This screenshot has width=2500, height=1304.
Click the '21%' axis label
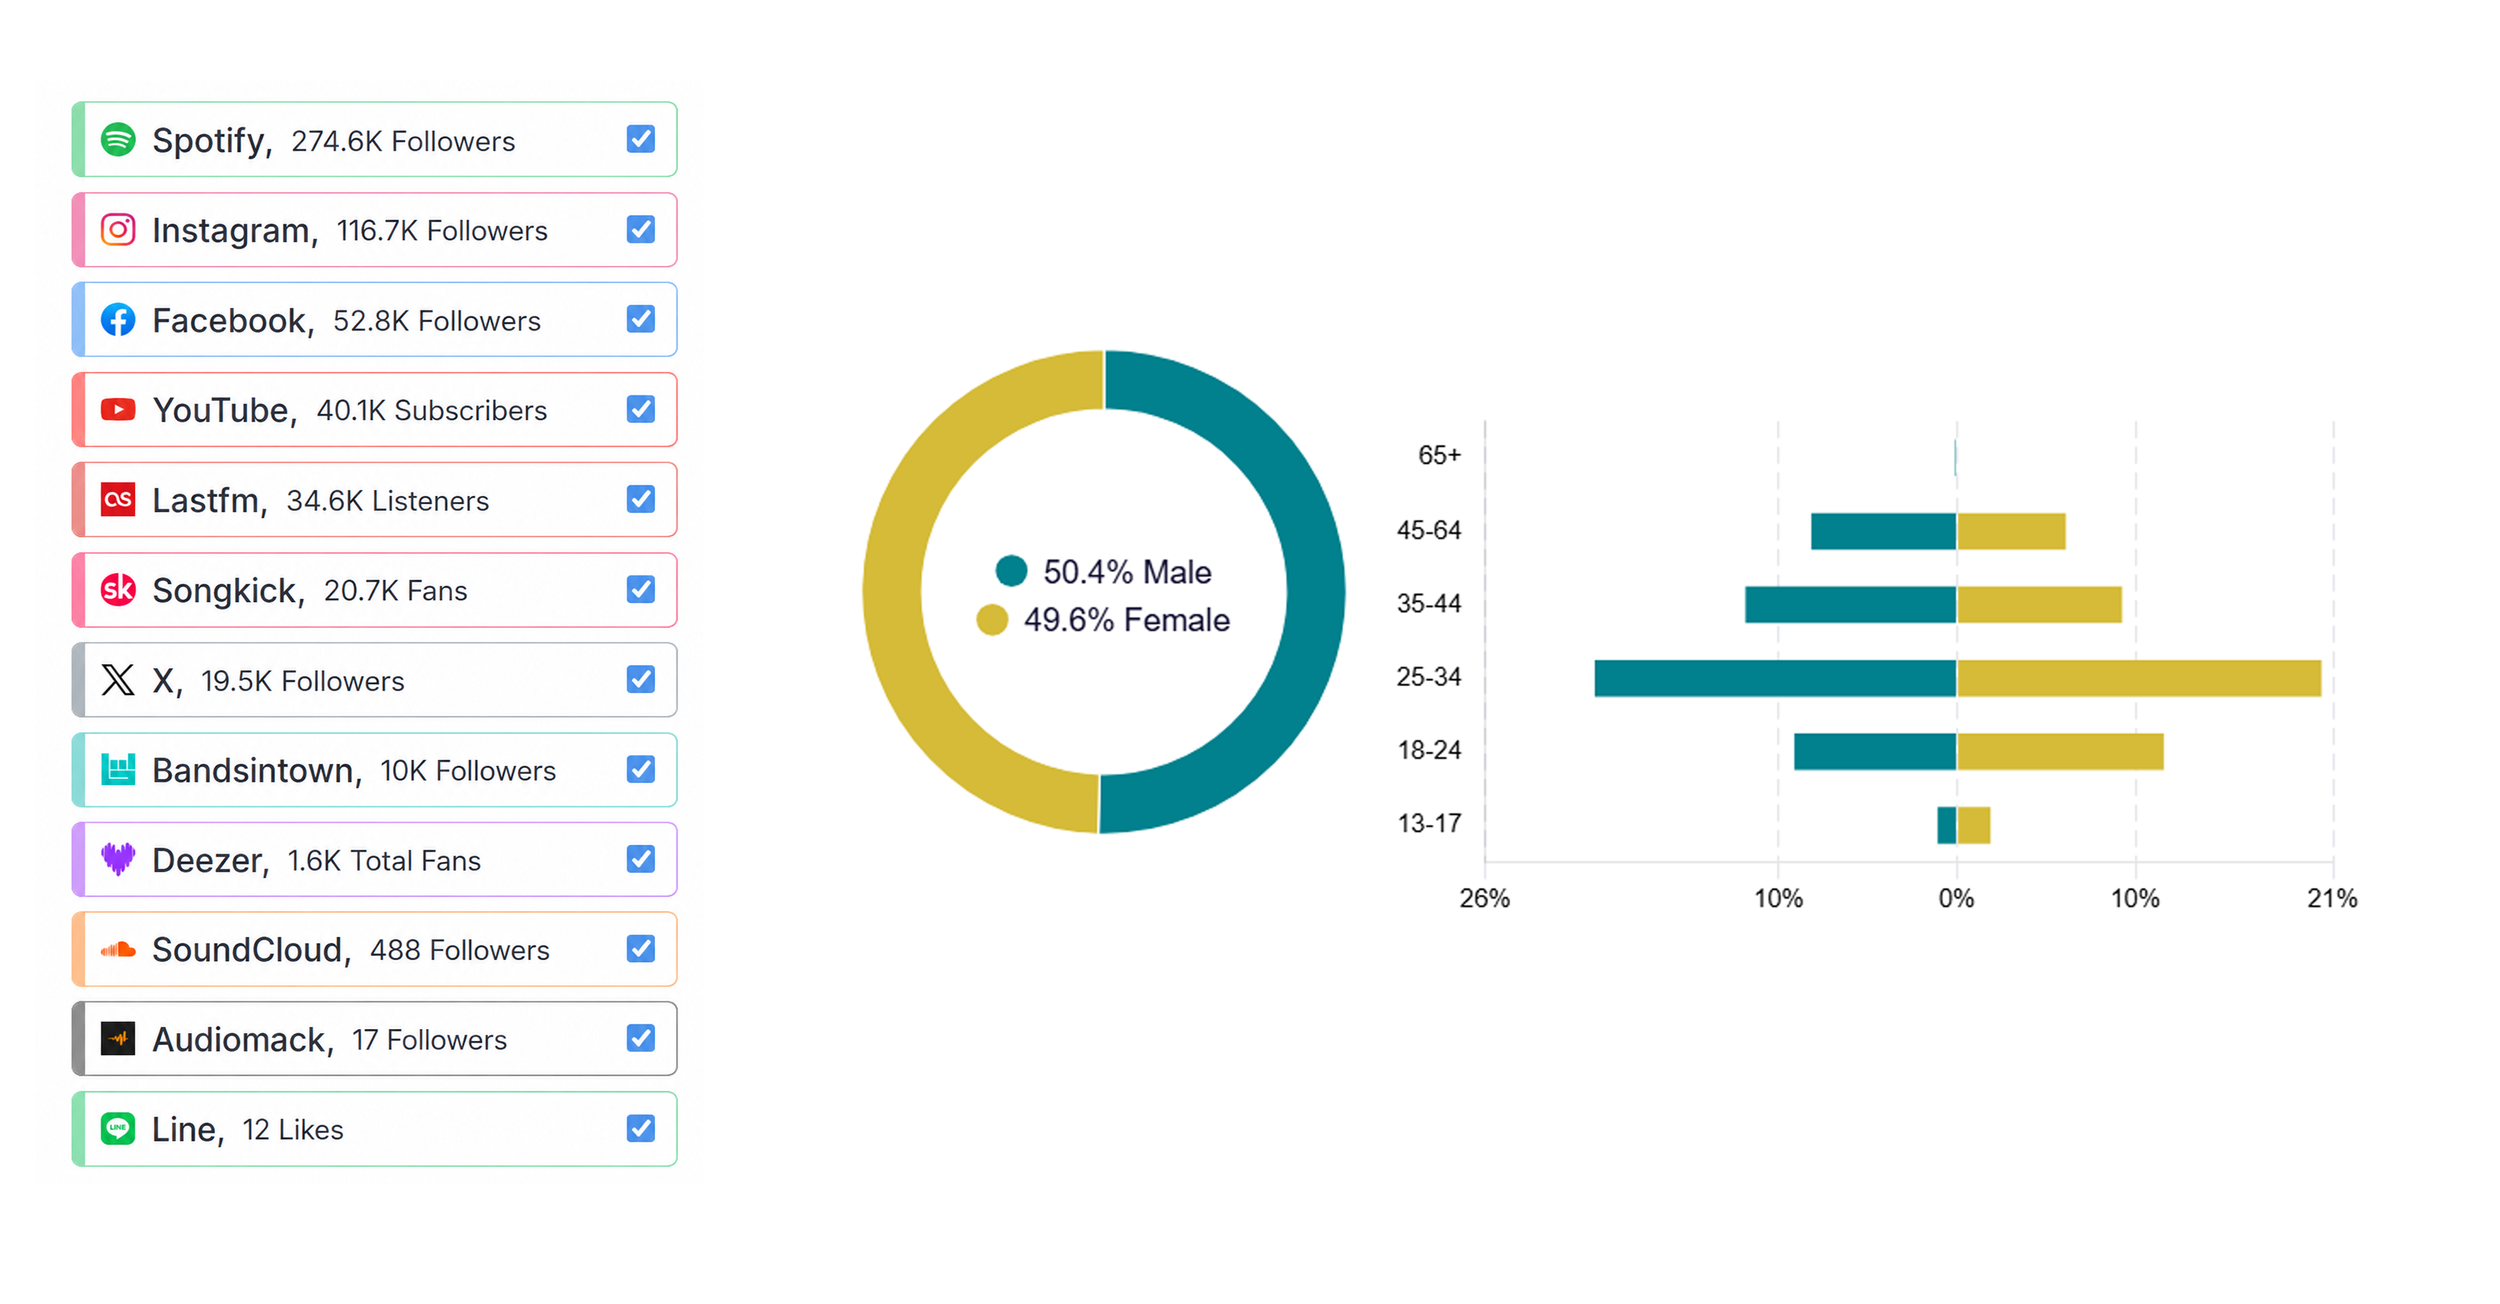click(2332, 898)
